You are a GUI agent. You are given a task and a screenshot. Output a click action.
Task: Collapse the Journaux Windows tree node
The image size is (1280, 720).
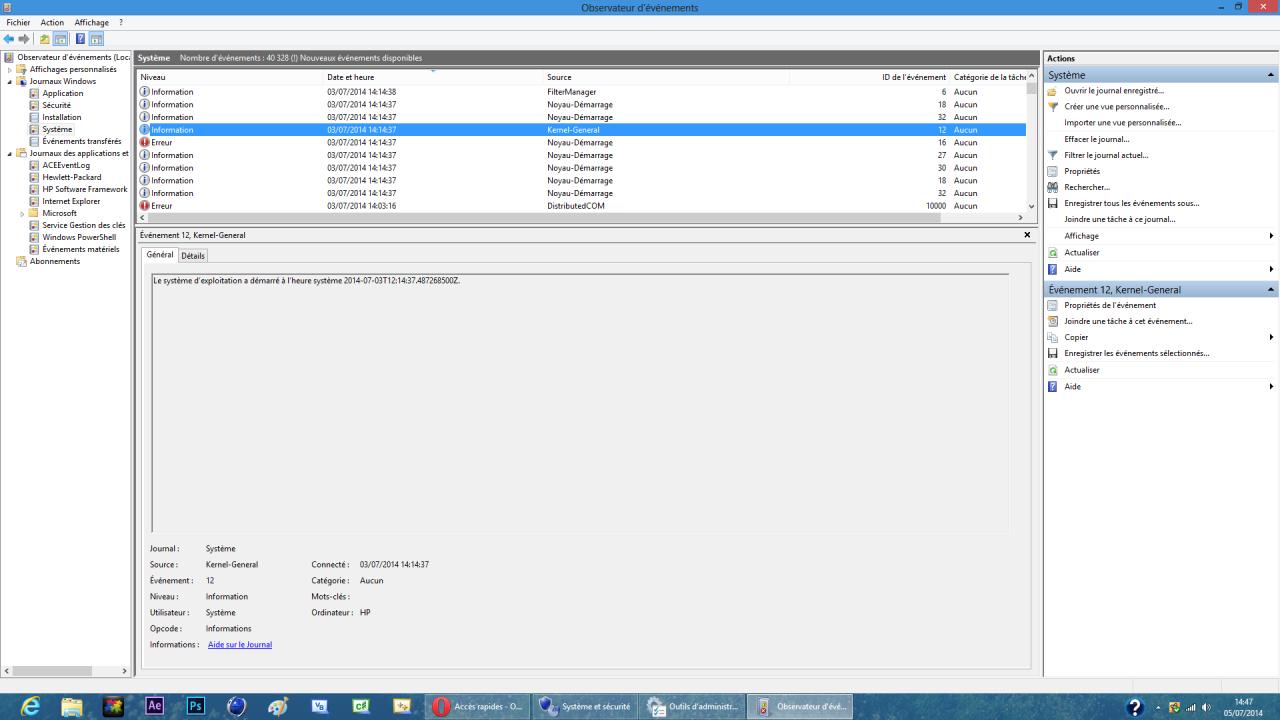(x=10, y=82)
